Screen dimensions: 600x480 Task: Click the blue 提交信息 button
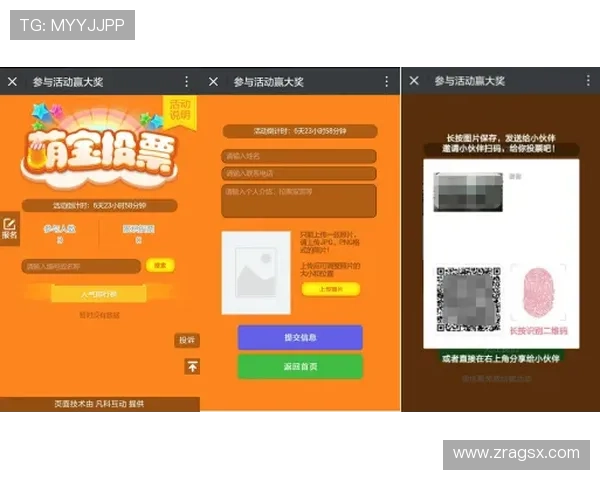[x=300, y=337]
